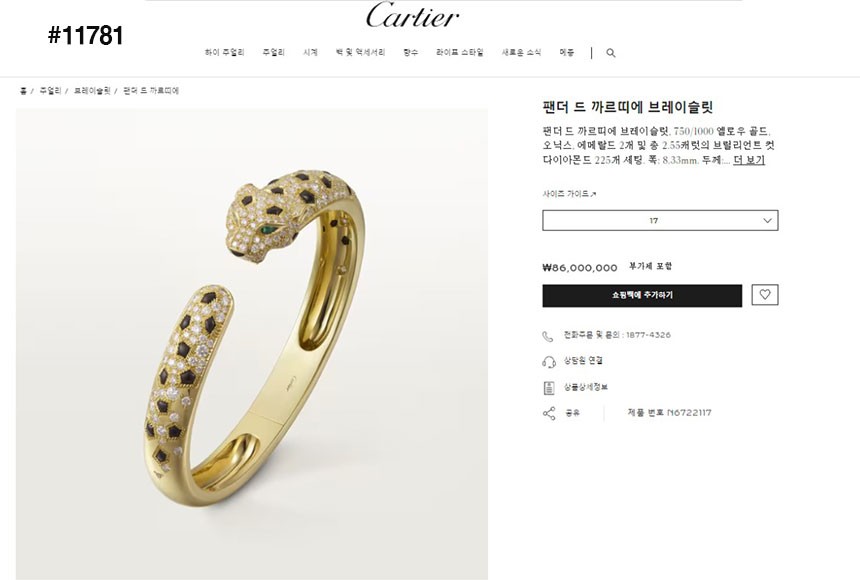Click the headset advisor chat icon
This screenshot has height=580, width=860.
click(x=548, y=362)
